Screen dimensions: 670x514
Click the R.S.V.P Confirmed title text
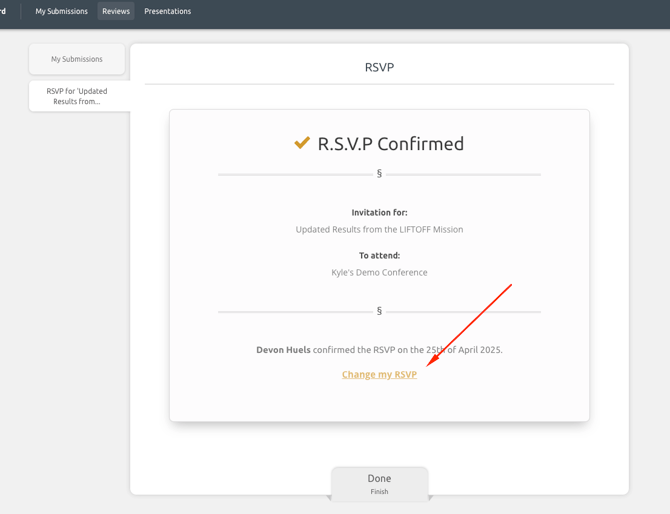391,144
